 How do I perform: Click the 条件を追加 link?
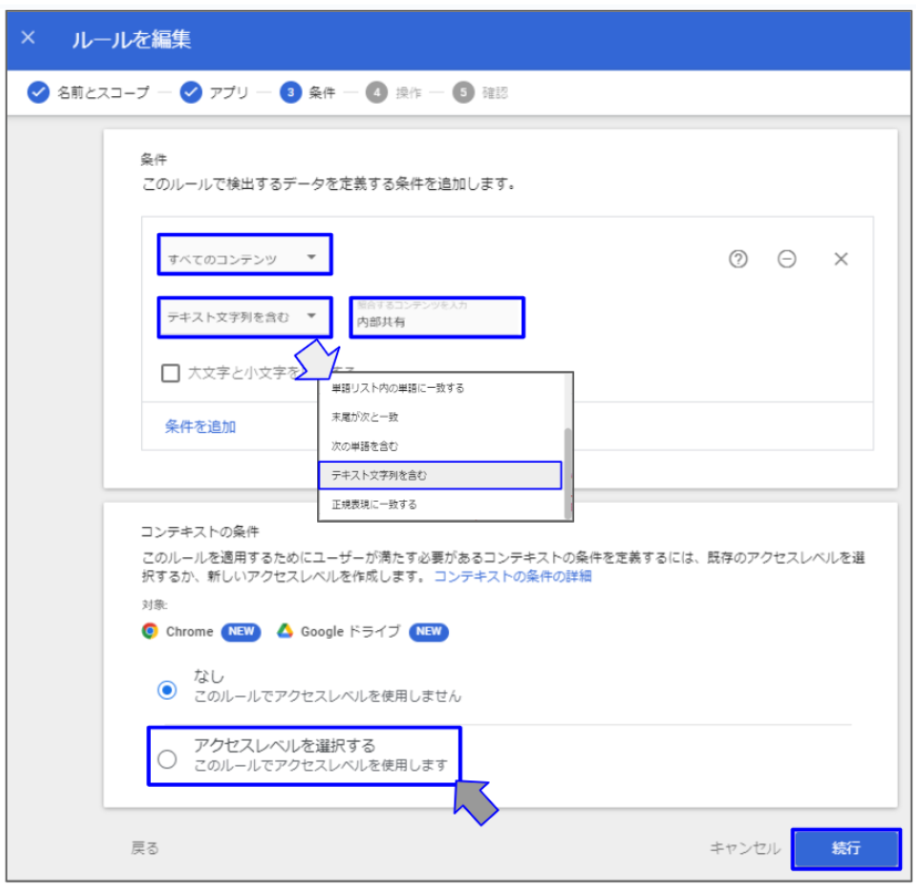click(200, 426)
